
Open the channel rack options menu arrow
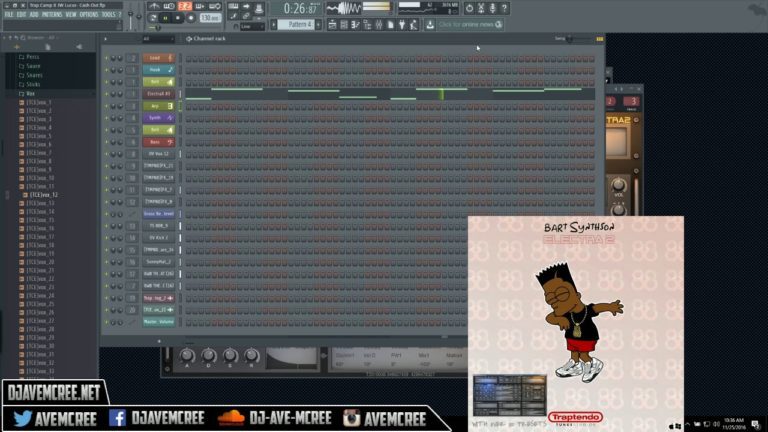point(105,39)
